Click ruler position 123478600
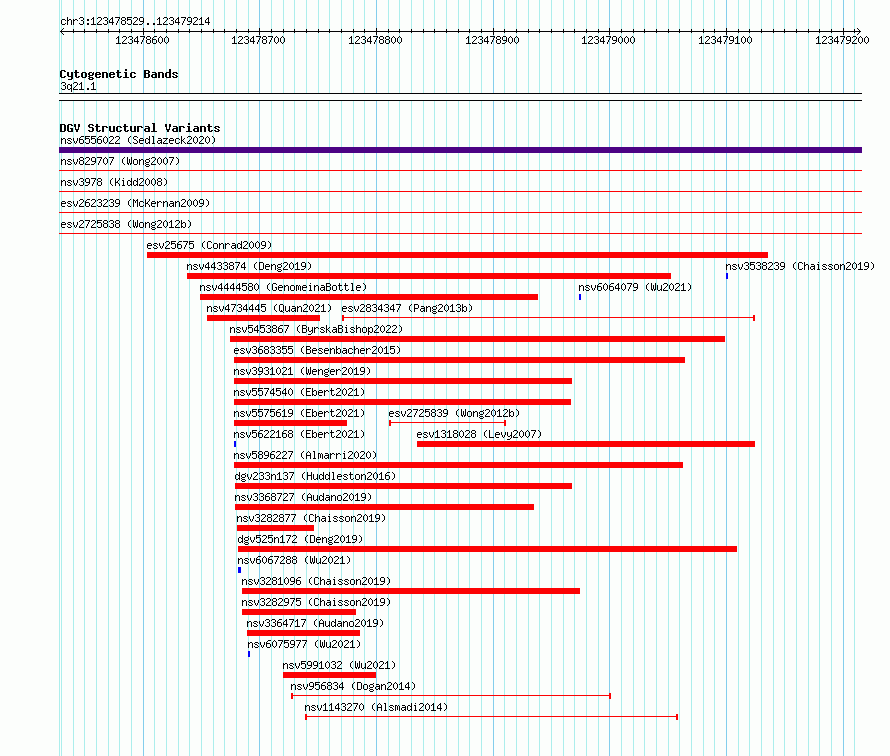Screen dimensions: 890x756 coord(142,40)
